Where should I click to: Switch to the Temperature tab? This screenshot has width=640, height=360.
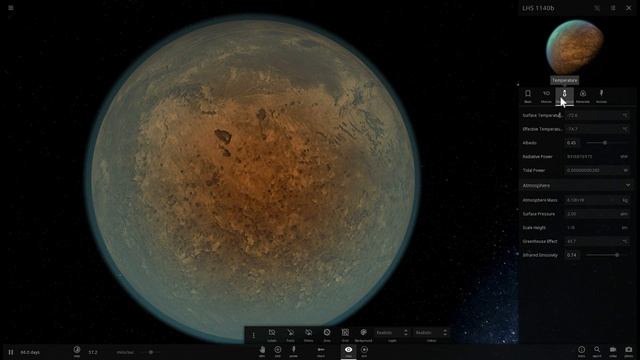(564, 96)
